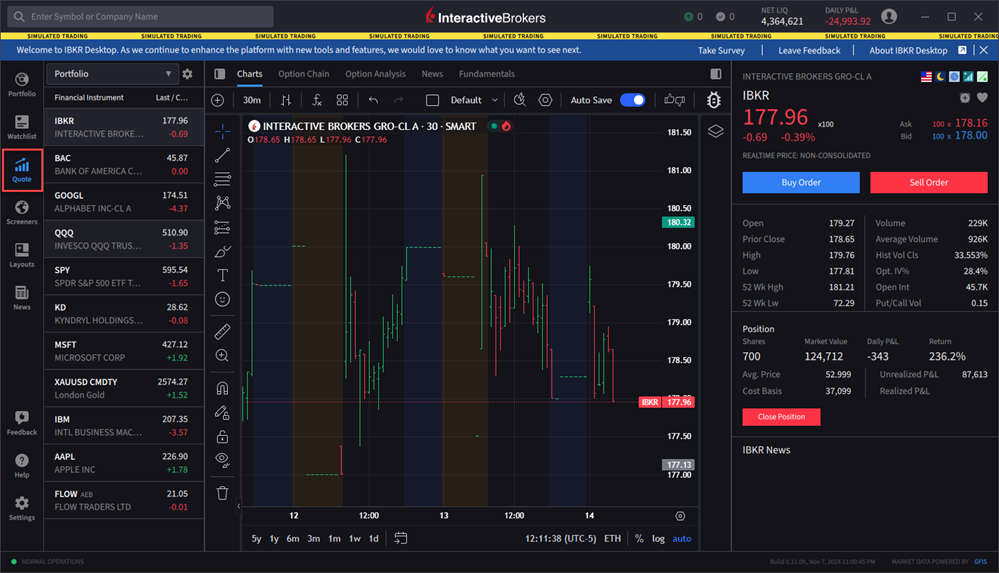Click the symbol search input field
The height and width of the screenshot is (573, 999).
coord(141,17)
